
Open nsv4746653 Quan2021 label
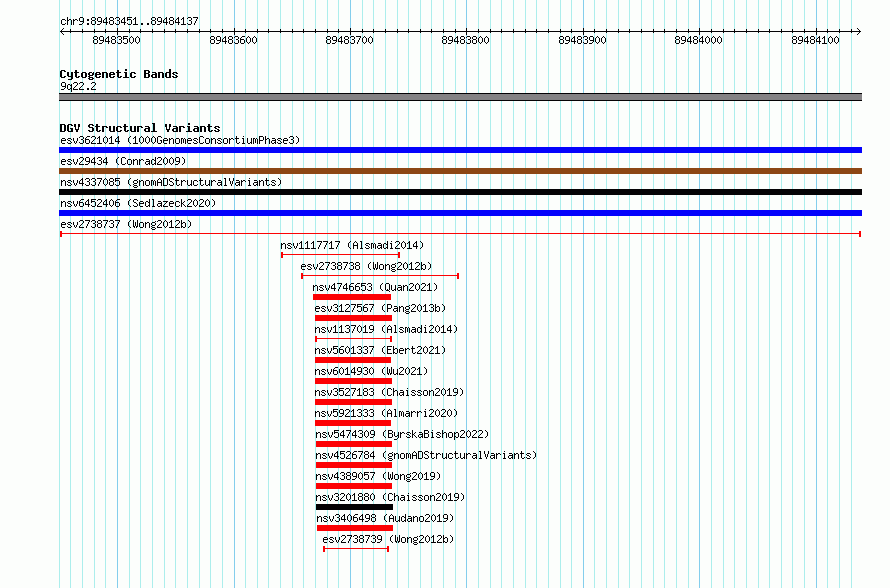pos(375,287)
